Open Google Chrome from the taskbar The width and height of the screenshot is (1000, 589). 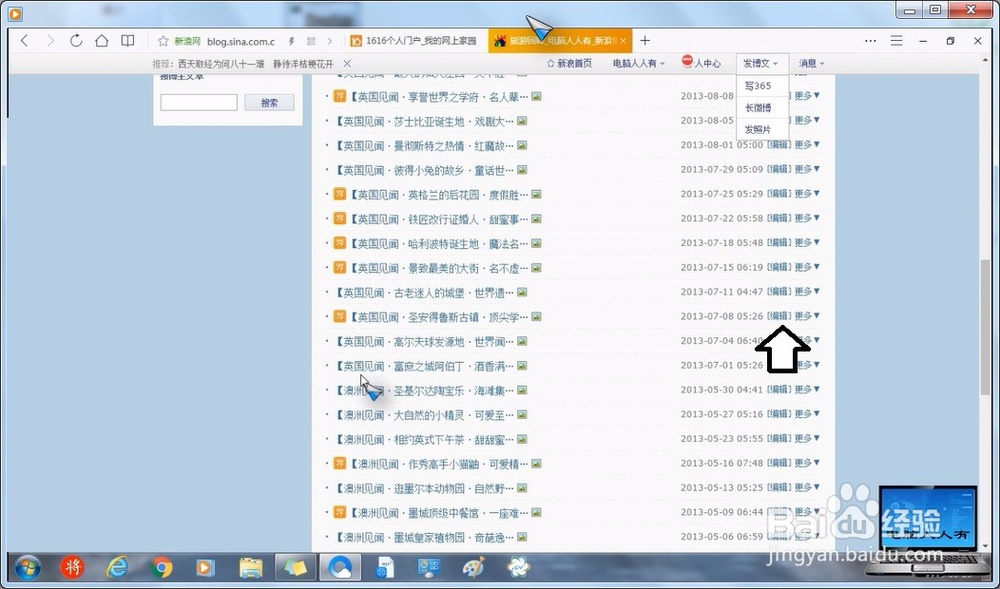pos(162,567)
